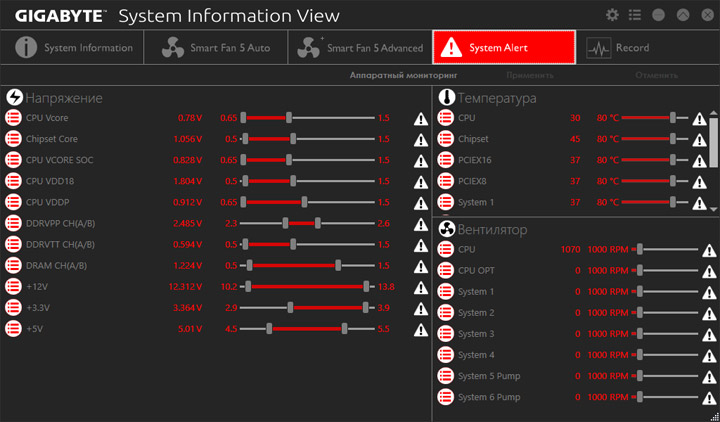
Task: Click the upper limit handle of DRAM CH(A/B) slider
Action: (x=338, y=266)
